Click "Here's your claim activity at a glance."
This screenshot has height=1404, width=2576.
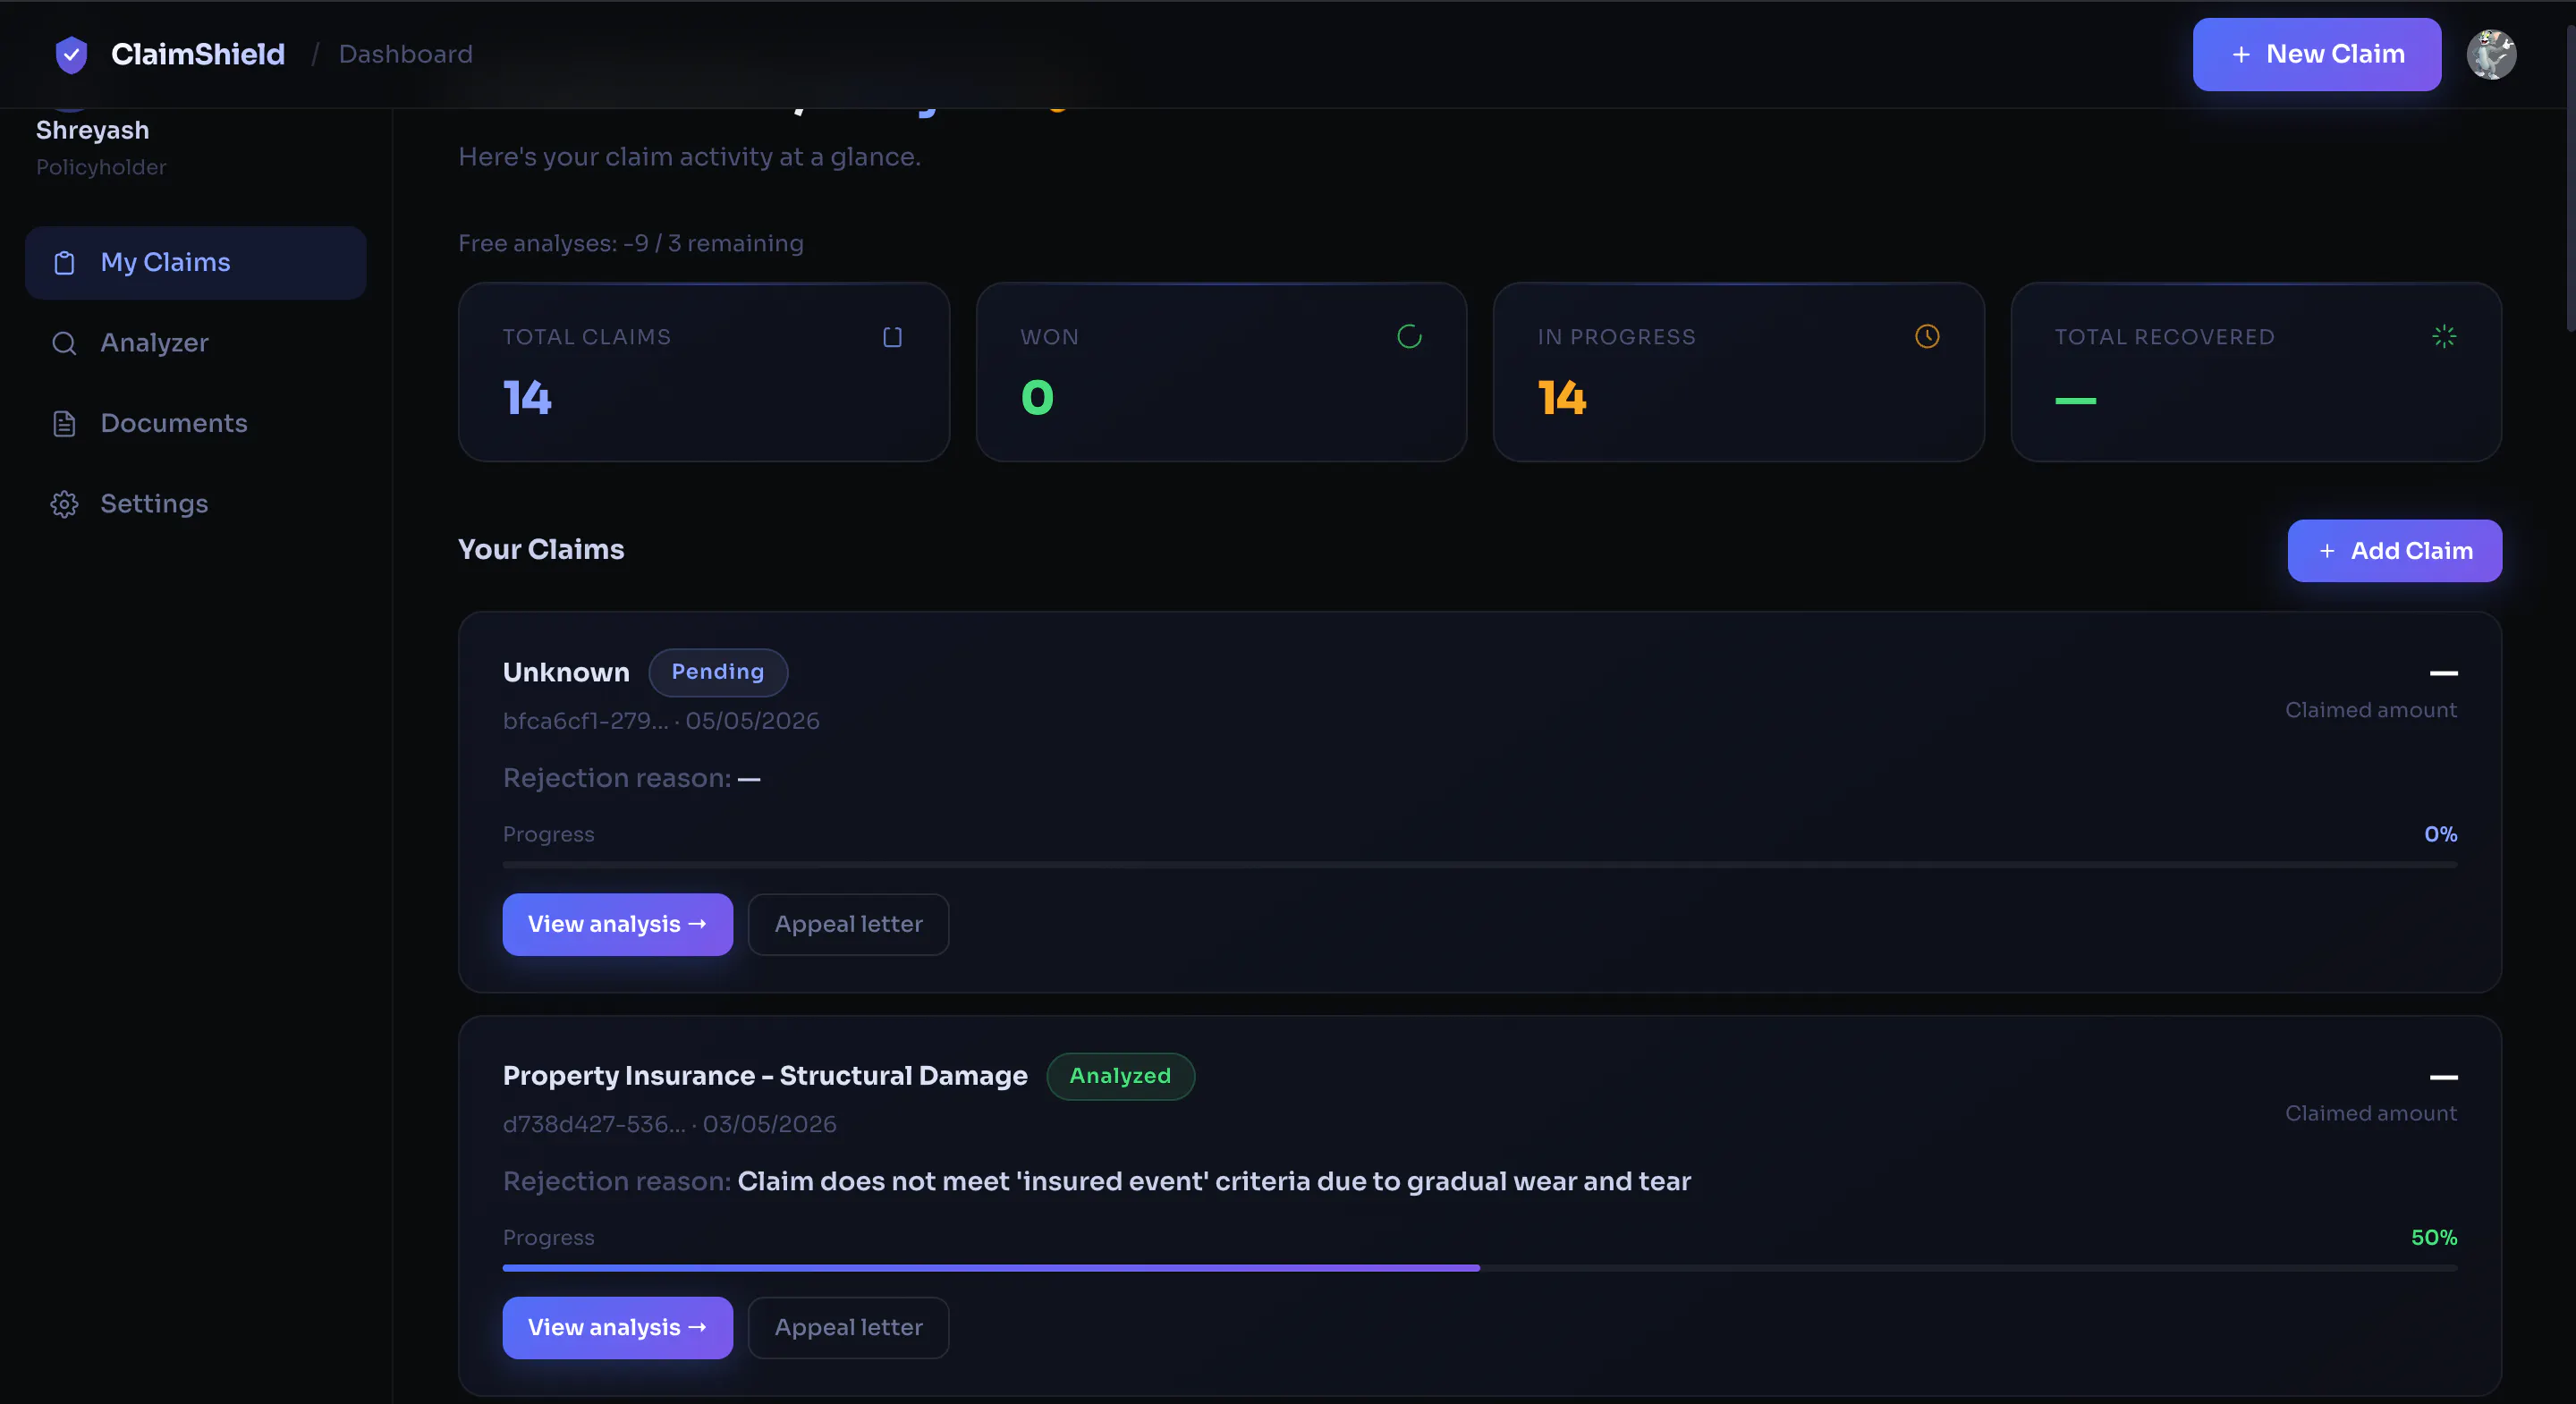[689, 157]
